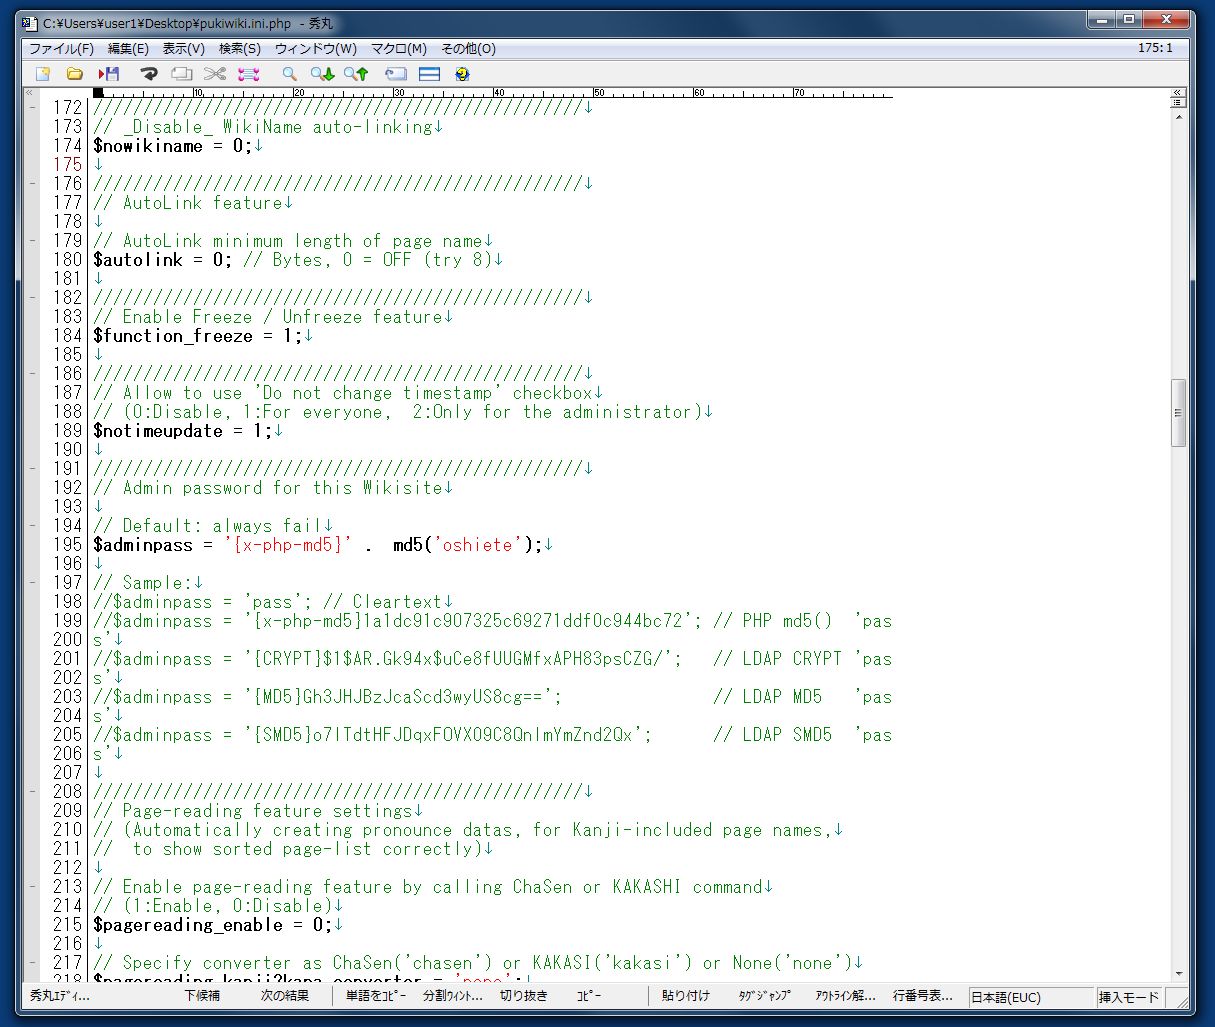This screenshot has width=1215, height=1027.
Task: Click line number 195 in the gutter
Action: tap(68, 544)
